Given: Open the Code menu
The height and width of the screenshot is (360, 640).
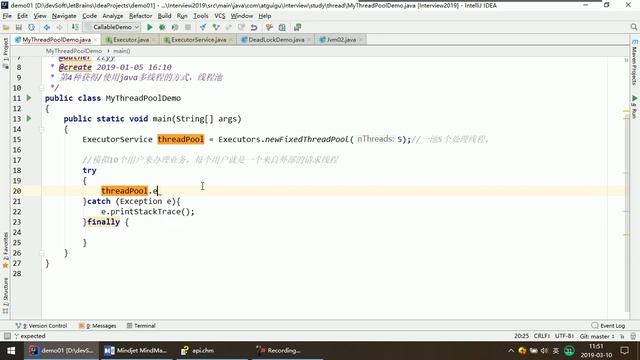Looking at the screenshot, I should click(x=89, y=16).
